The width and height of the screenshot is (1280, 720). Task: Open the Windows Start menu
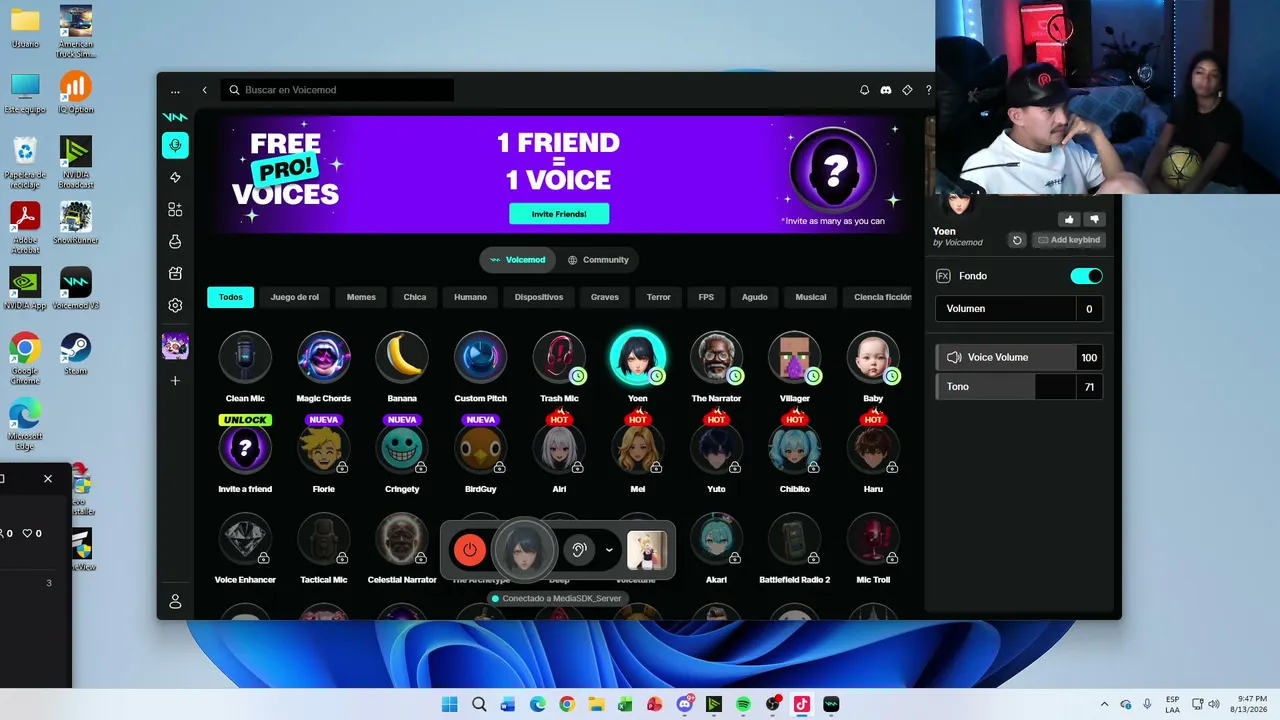pos(450,704)
